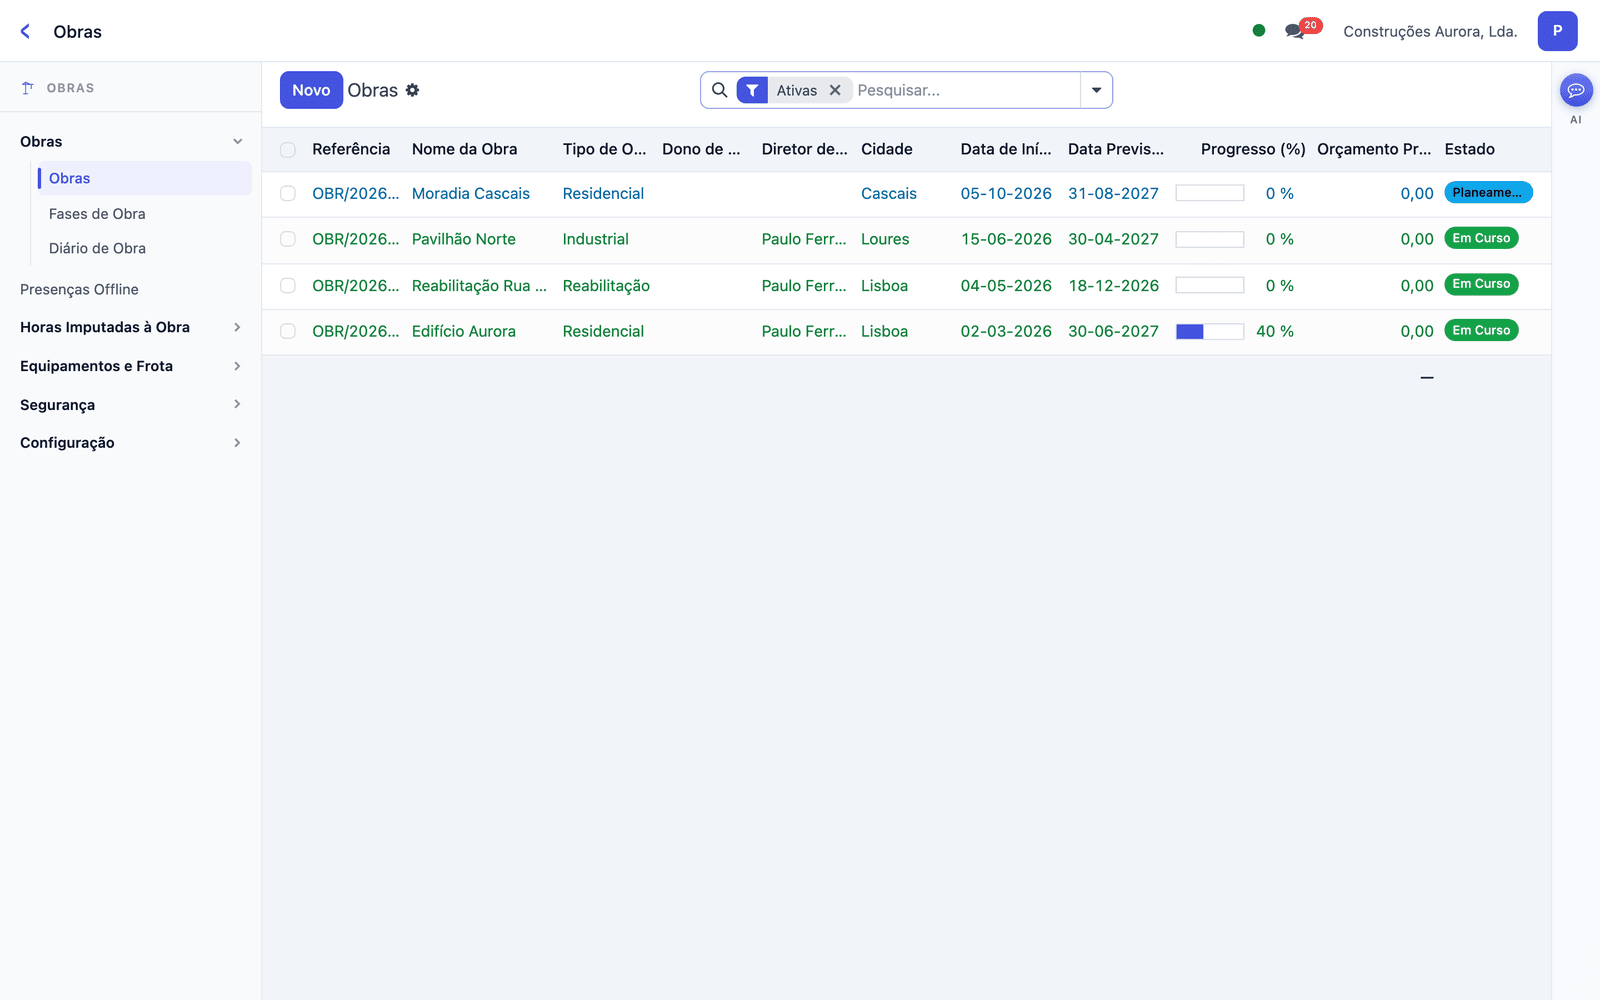This screenshot has width=1600, height=1000.
Task: Click the search magnifier icon
Action: [719, 90]
